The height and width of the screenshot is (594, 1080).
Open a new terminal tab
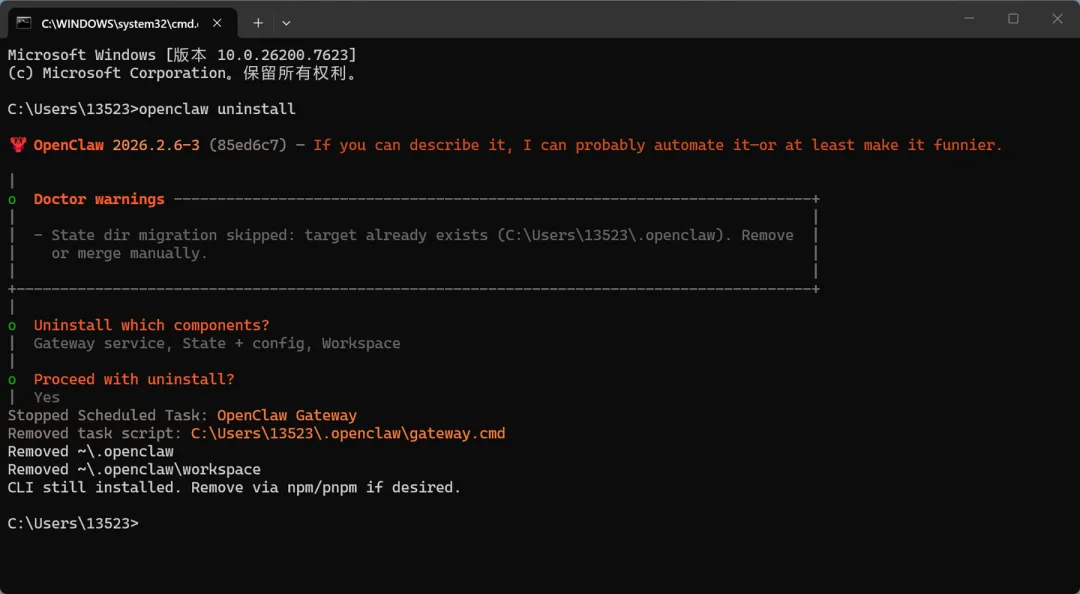pyautogui.click(x=257, y=22)
